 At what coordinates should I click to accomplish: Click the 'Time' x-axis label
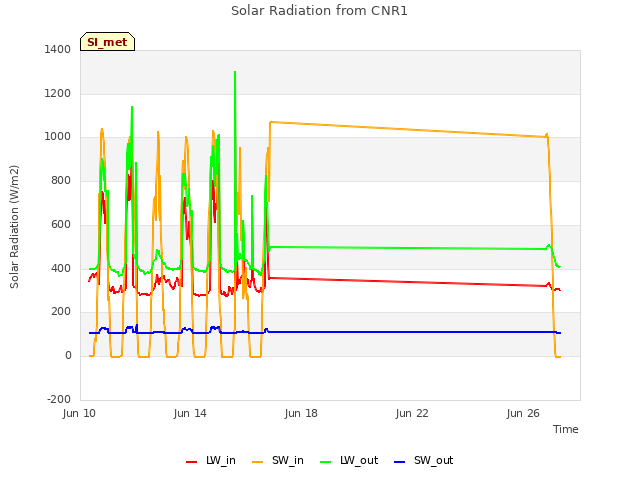566,429
